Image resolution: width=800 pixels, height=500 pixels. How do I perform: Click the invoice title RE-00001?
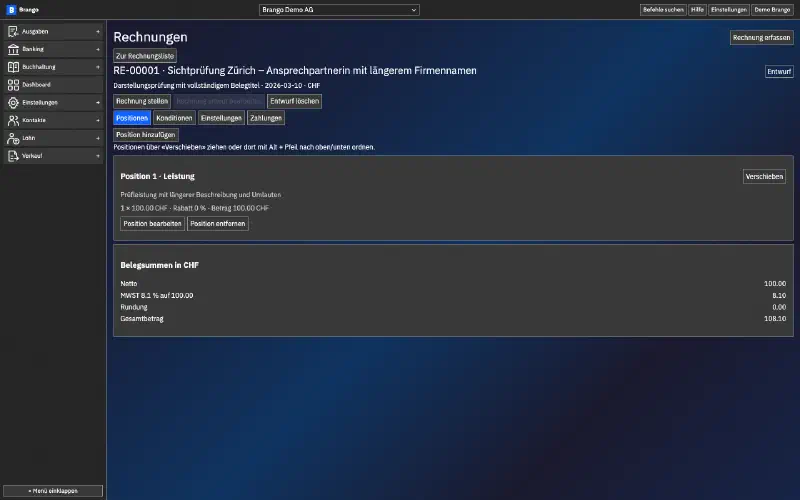coord(295,71)
